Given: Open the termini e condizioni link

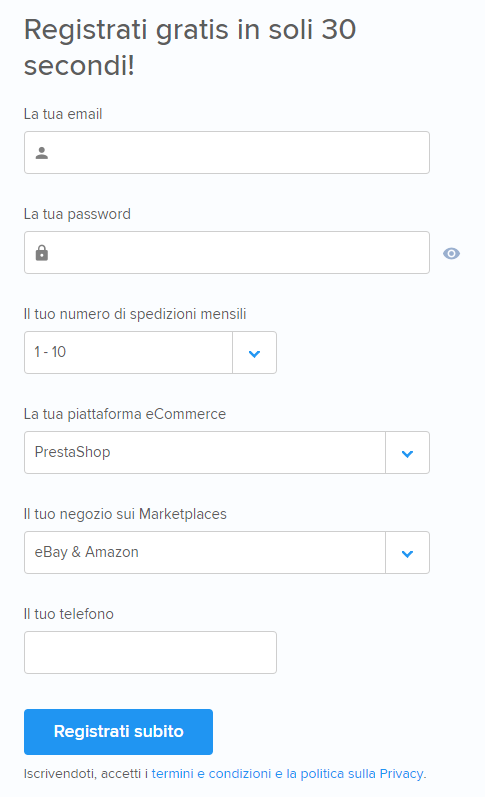Looking at the screenshot, I should coord(211,774).
